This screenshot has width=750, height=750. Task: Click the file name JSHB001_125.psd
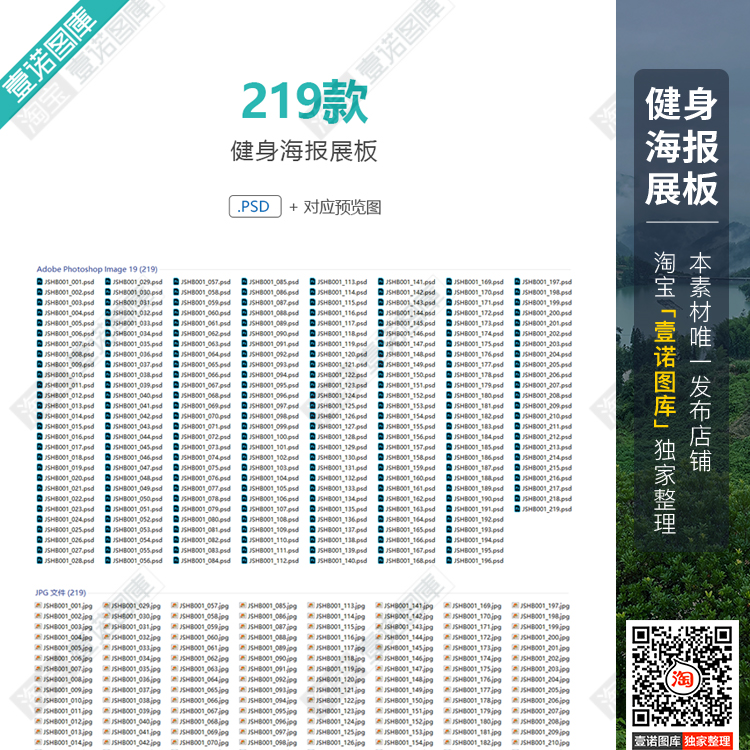click(x=342, y=406)
